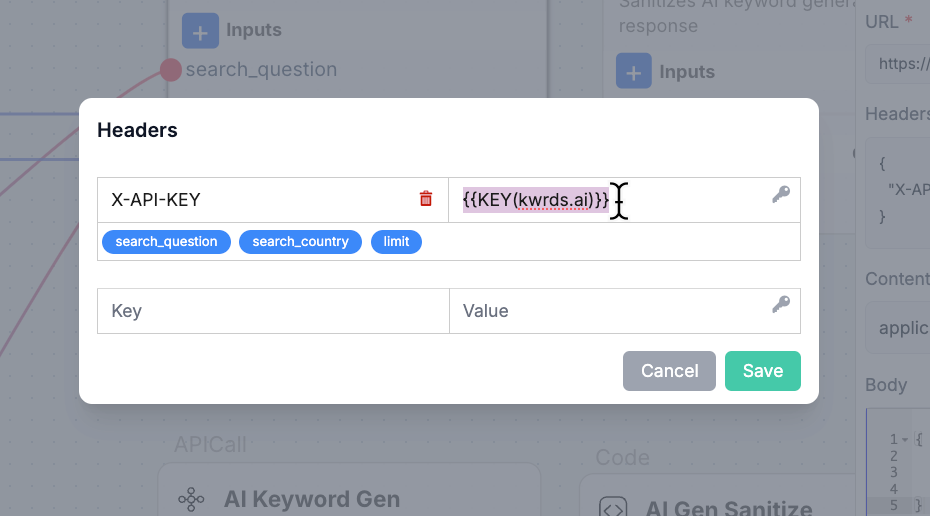Delete the X-API-KEY header row

426,199
